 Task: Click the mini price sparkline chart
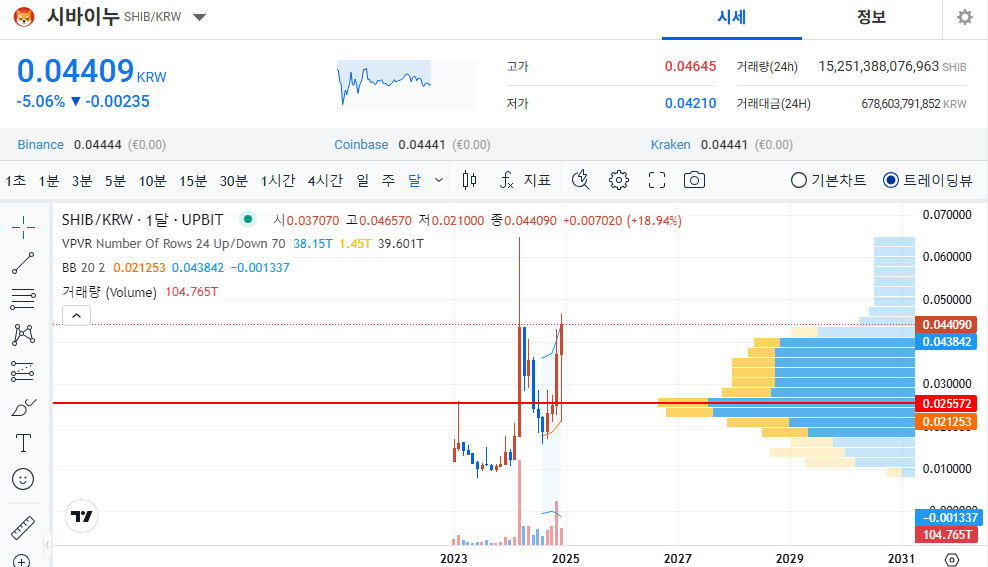[406, 84]
